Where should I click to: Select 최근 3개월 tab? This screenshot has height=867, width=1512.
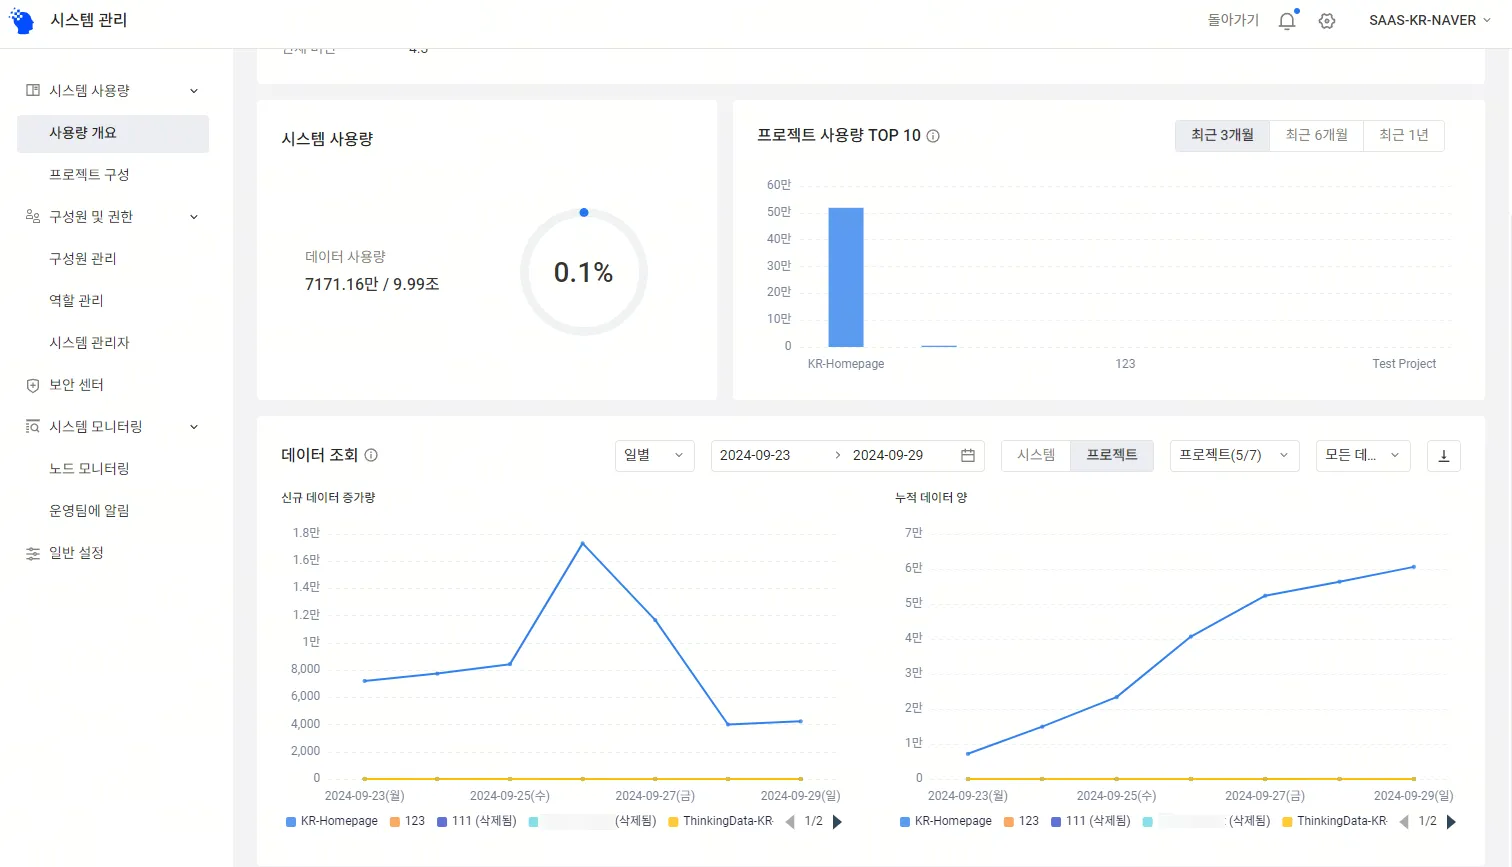1222,136
